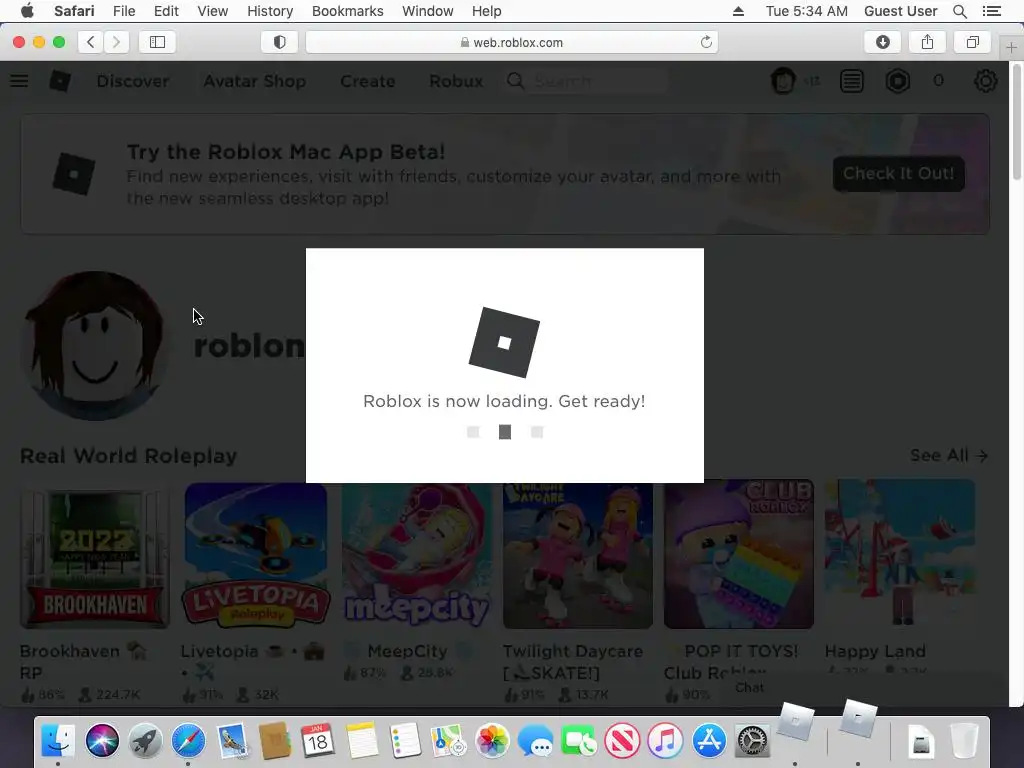
Task: Open the Twilight Daycare game thumbnail
Action: 578,556
